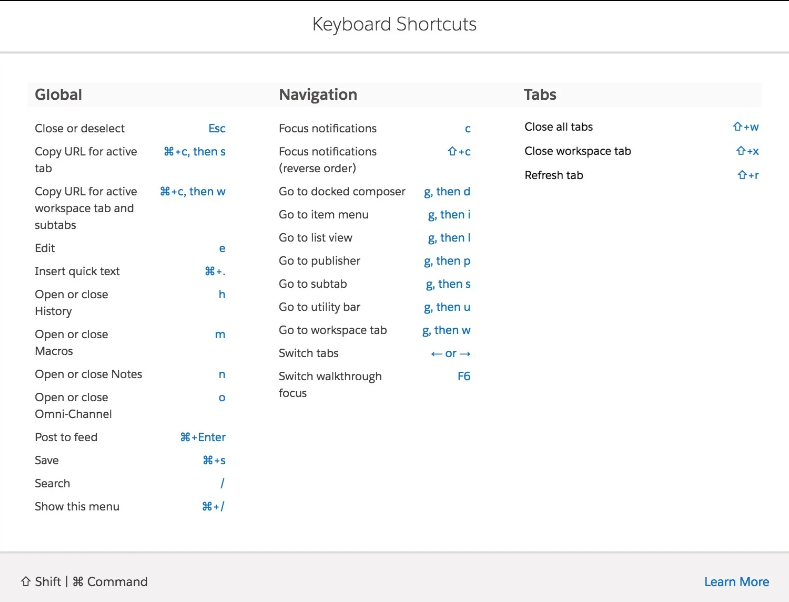Click the Shift+x Close workspace tab shortcut
Screen dimensions: 789x602
[x=746, y=152]
